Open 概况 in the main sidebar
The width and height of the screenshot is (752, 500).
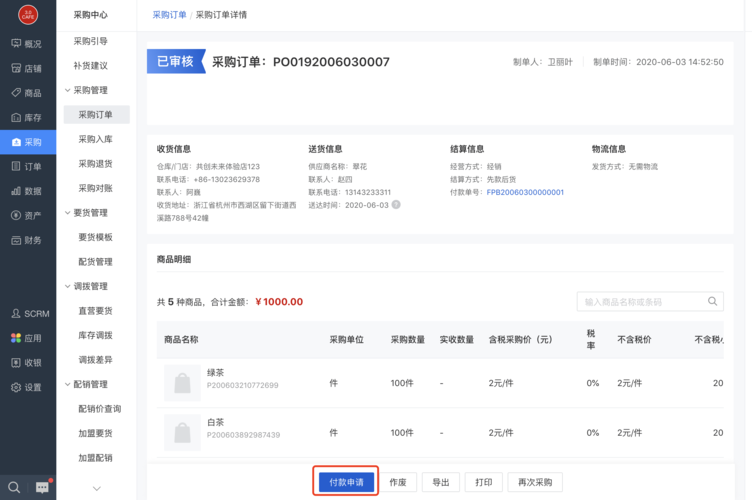coord(27,44)
